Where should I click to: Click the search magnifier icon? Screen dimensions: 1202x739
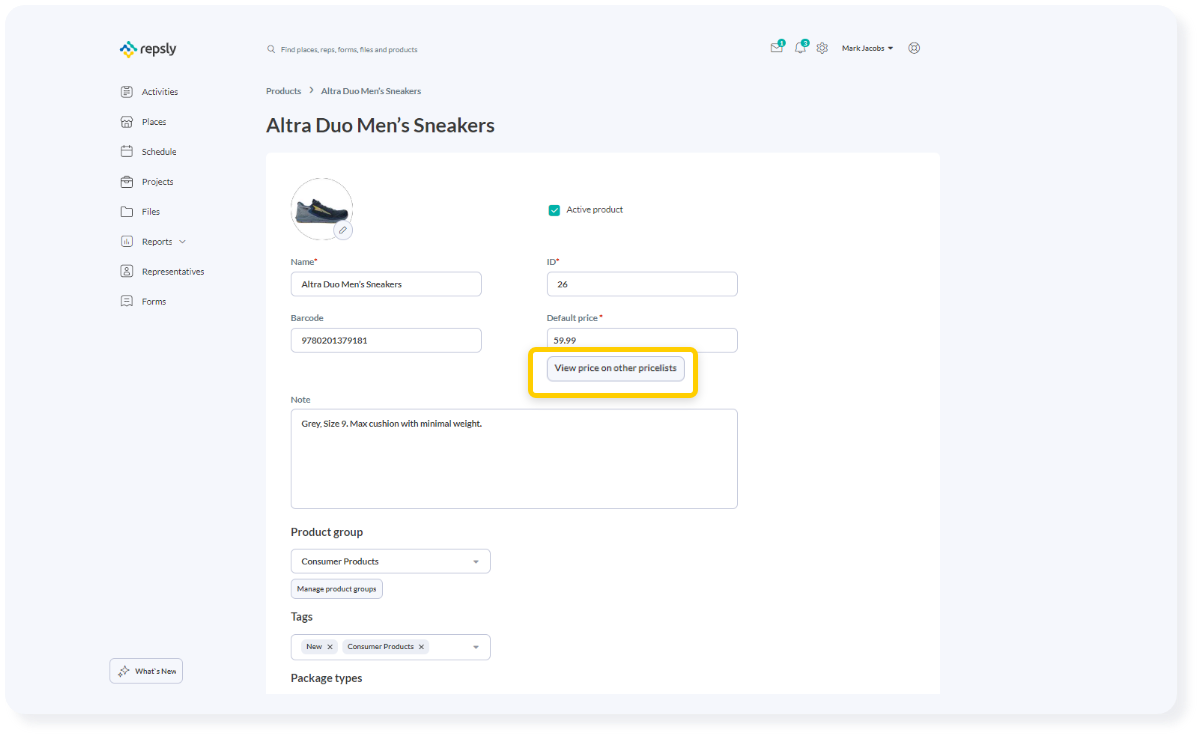[271, 49]
